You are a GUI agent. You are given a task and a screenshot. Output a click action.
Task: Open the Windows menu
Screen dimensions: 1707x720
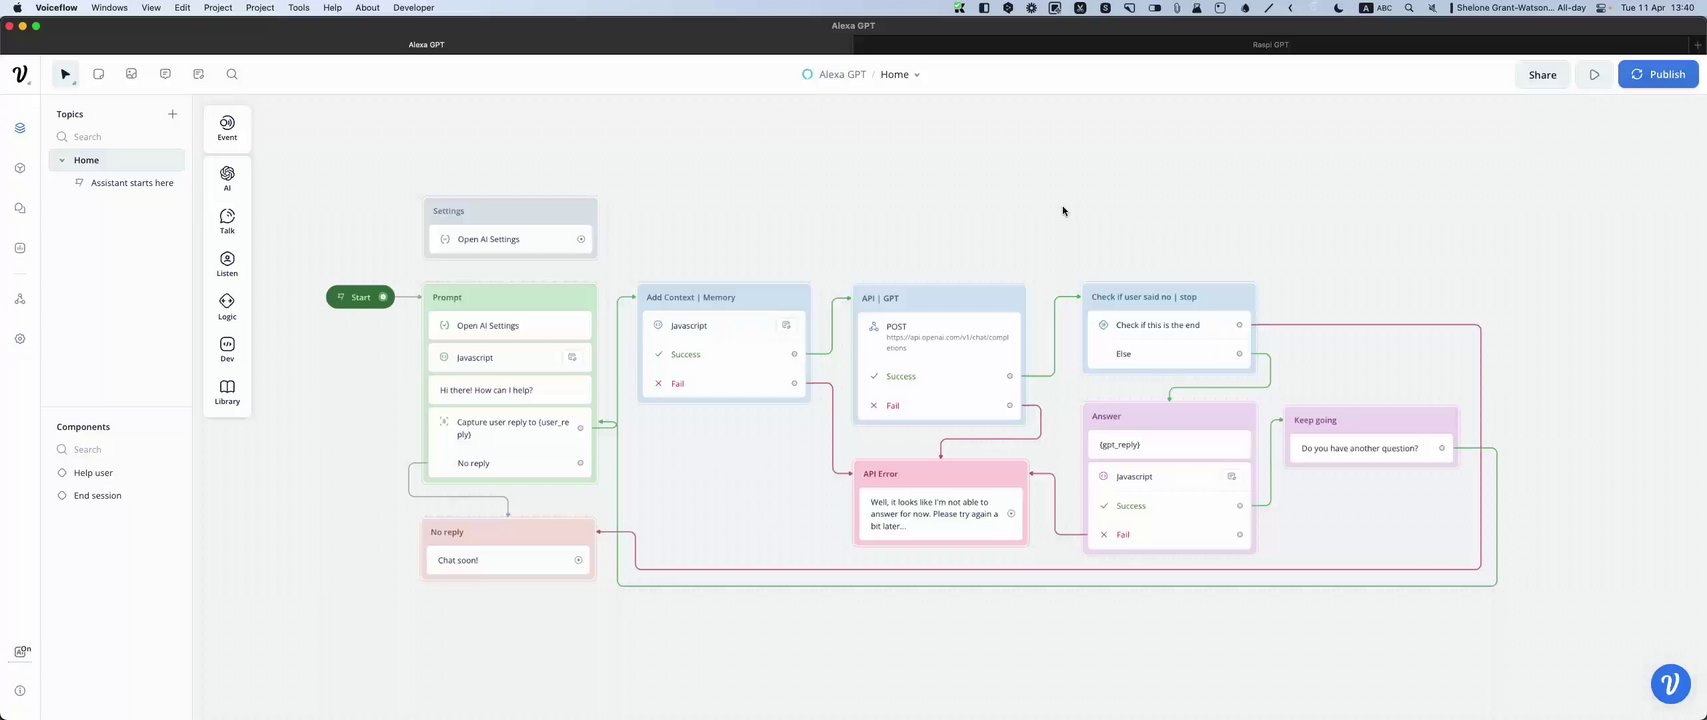pos(109,7)
